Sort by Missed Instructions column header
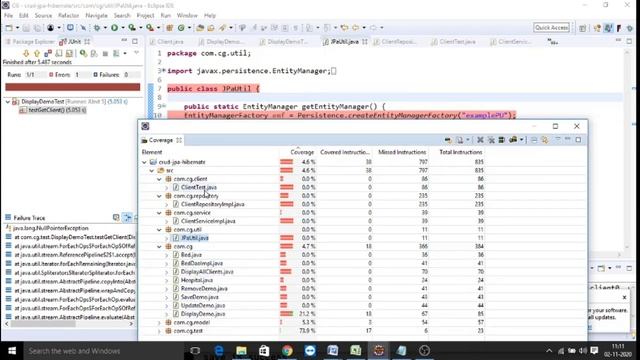This screenshot has height=360, width=640. (x=402, y=152)
